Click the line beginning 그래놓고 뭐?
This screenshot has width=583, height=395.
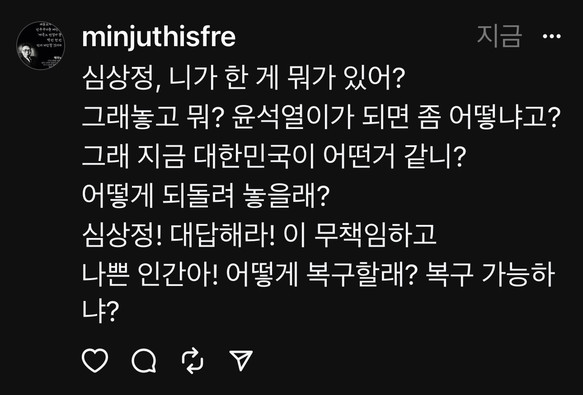point(321,117)
